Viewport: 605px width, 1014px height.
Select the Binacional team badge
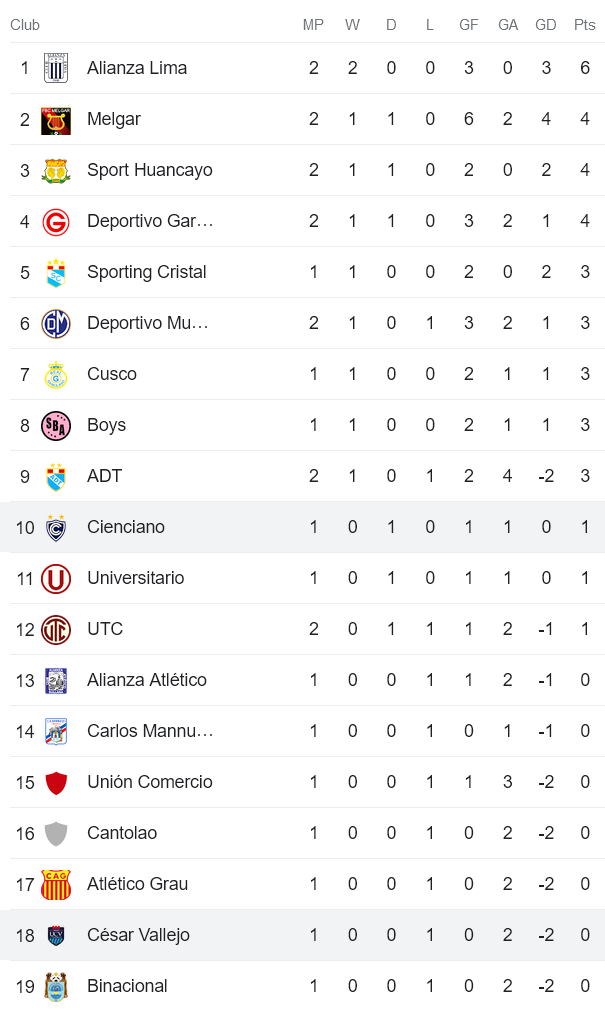pos(55,985)
